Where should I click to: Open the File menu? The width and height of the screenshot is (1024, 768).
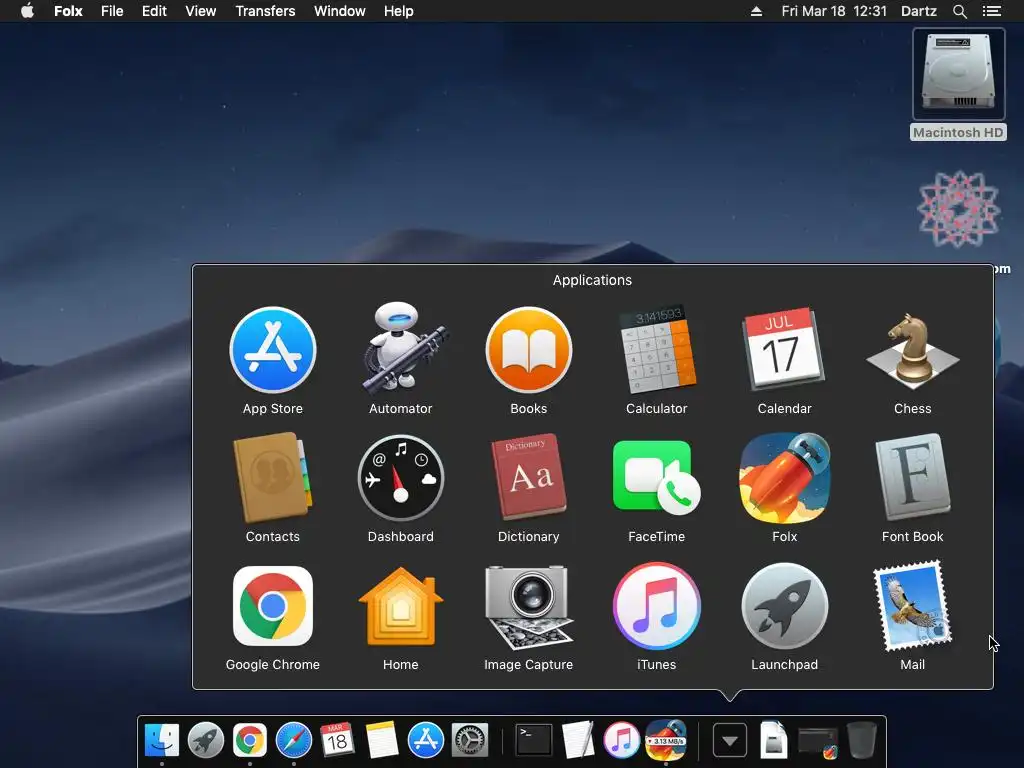click(x=112, y=11)
